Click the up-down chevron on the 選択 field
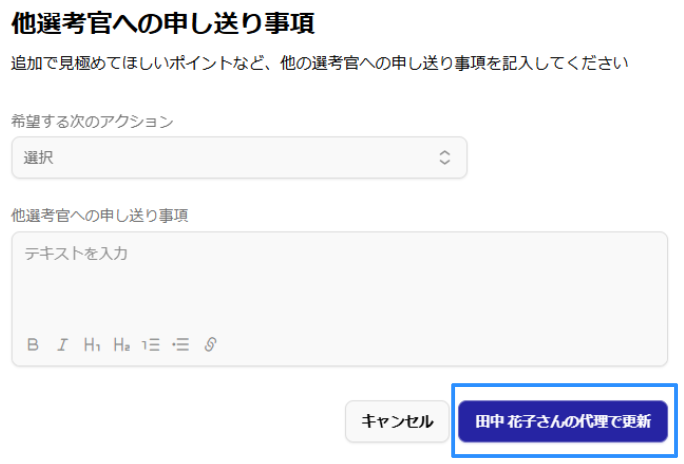 445,158
